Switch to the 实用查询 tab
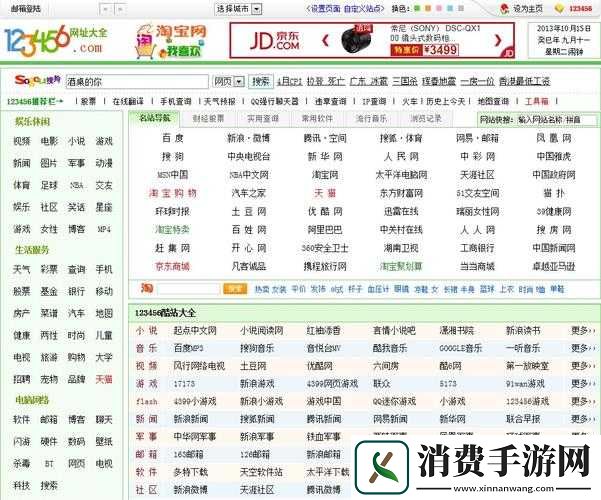601x500 pixels. tap(263, 118)
